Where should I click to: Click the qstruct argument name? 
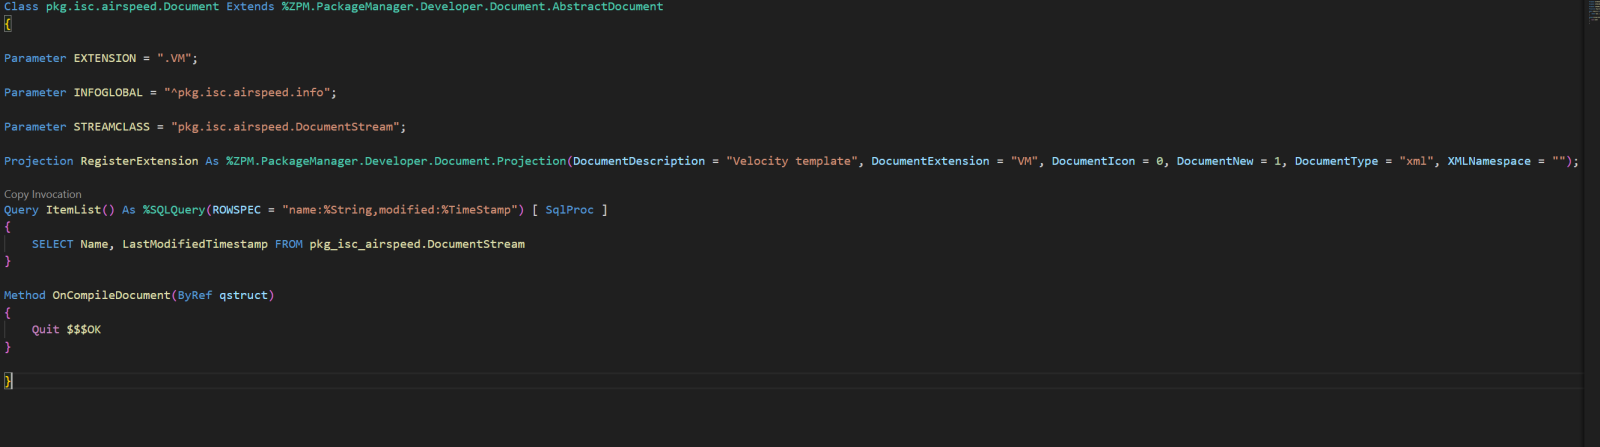[244, 295]
